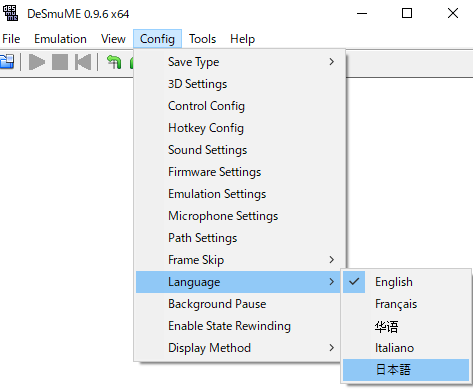Image resolution: width=473 pixels, height=392 pixels.
Task: Open the Tools menu
Action: 202,39
